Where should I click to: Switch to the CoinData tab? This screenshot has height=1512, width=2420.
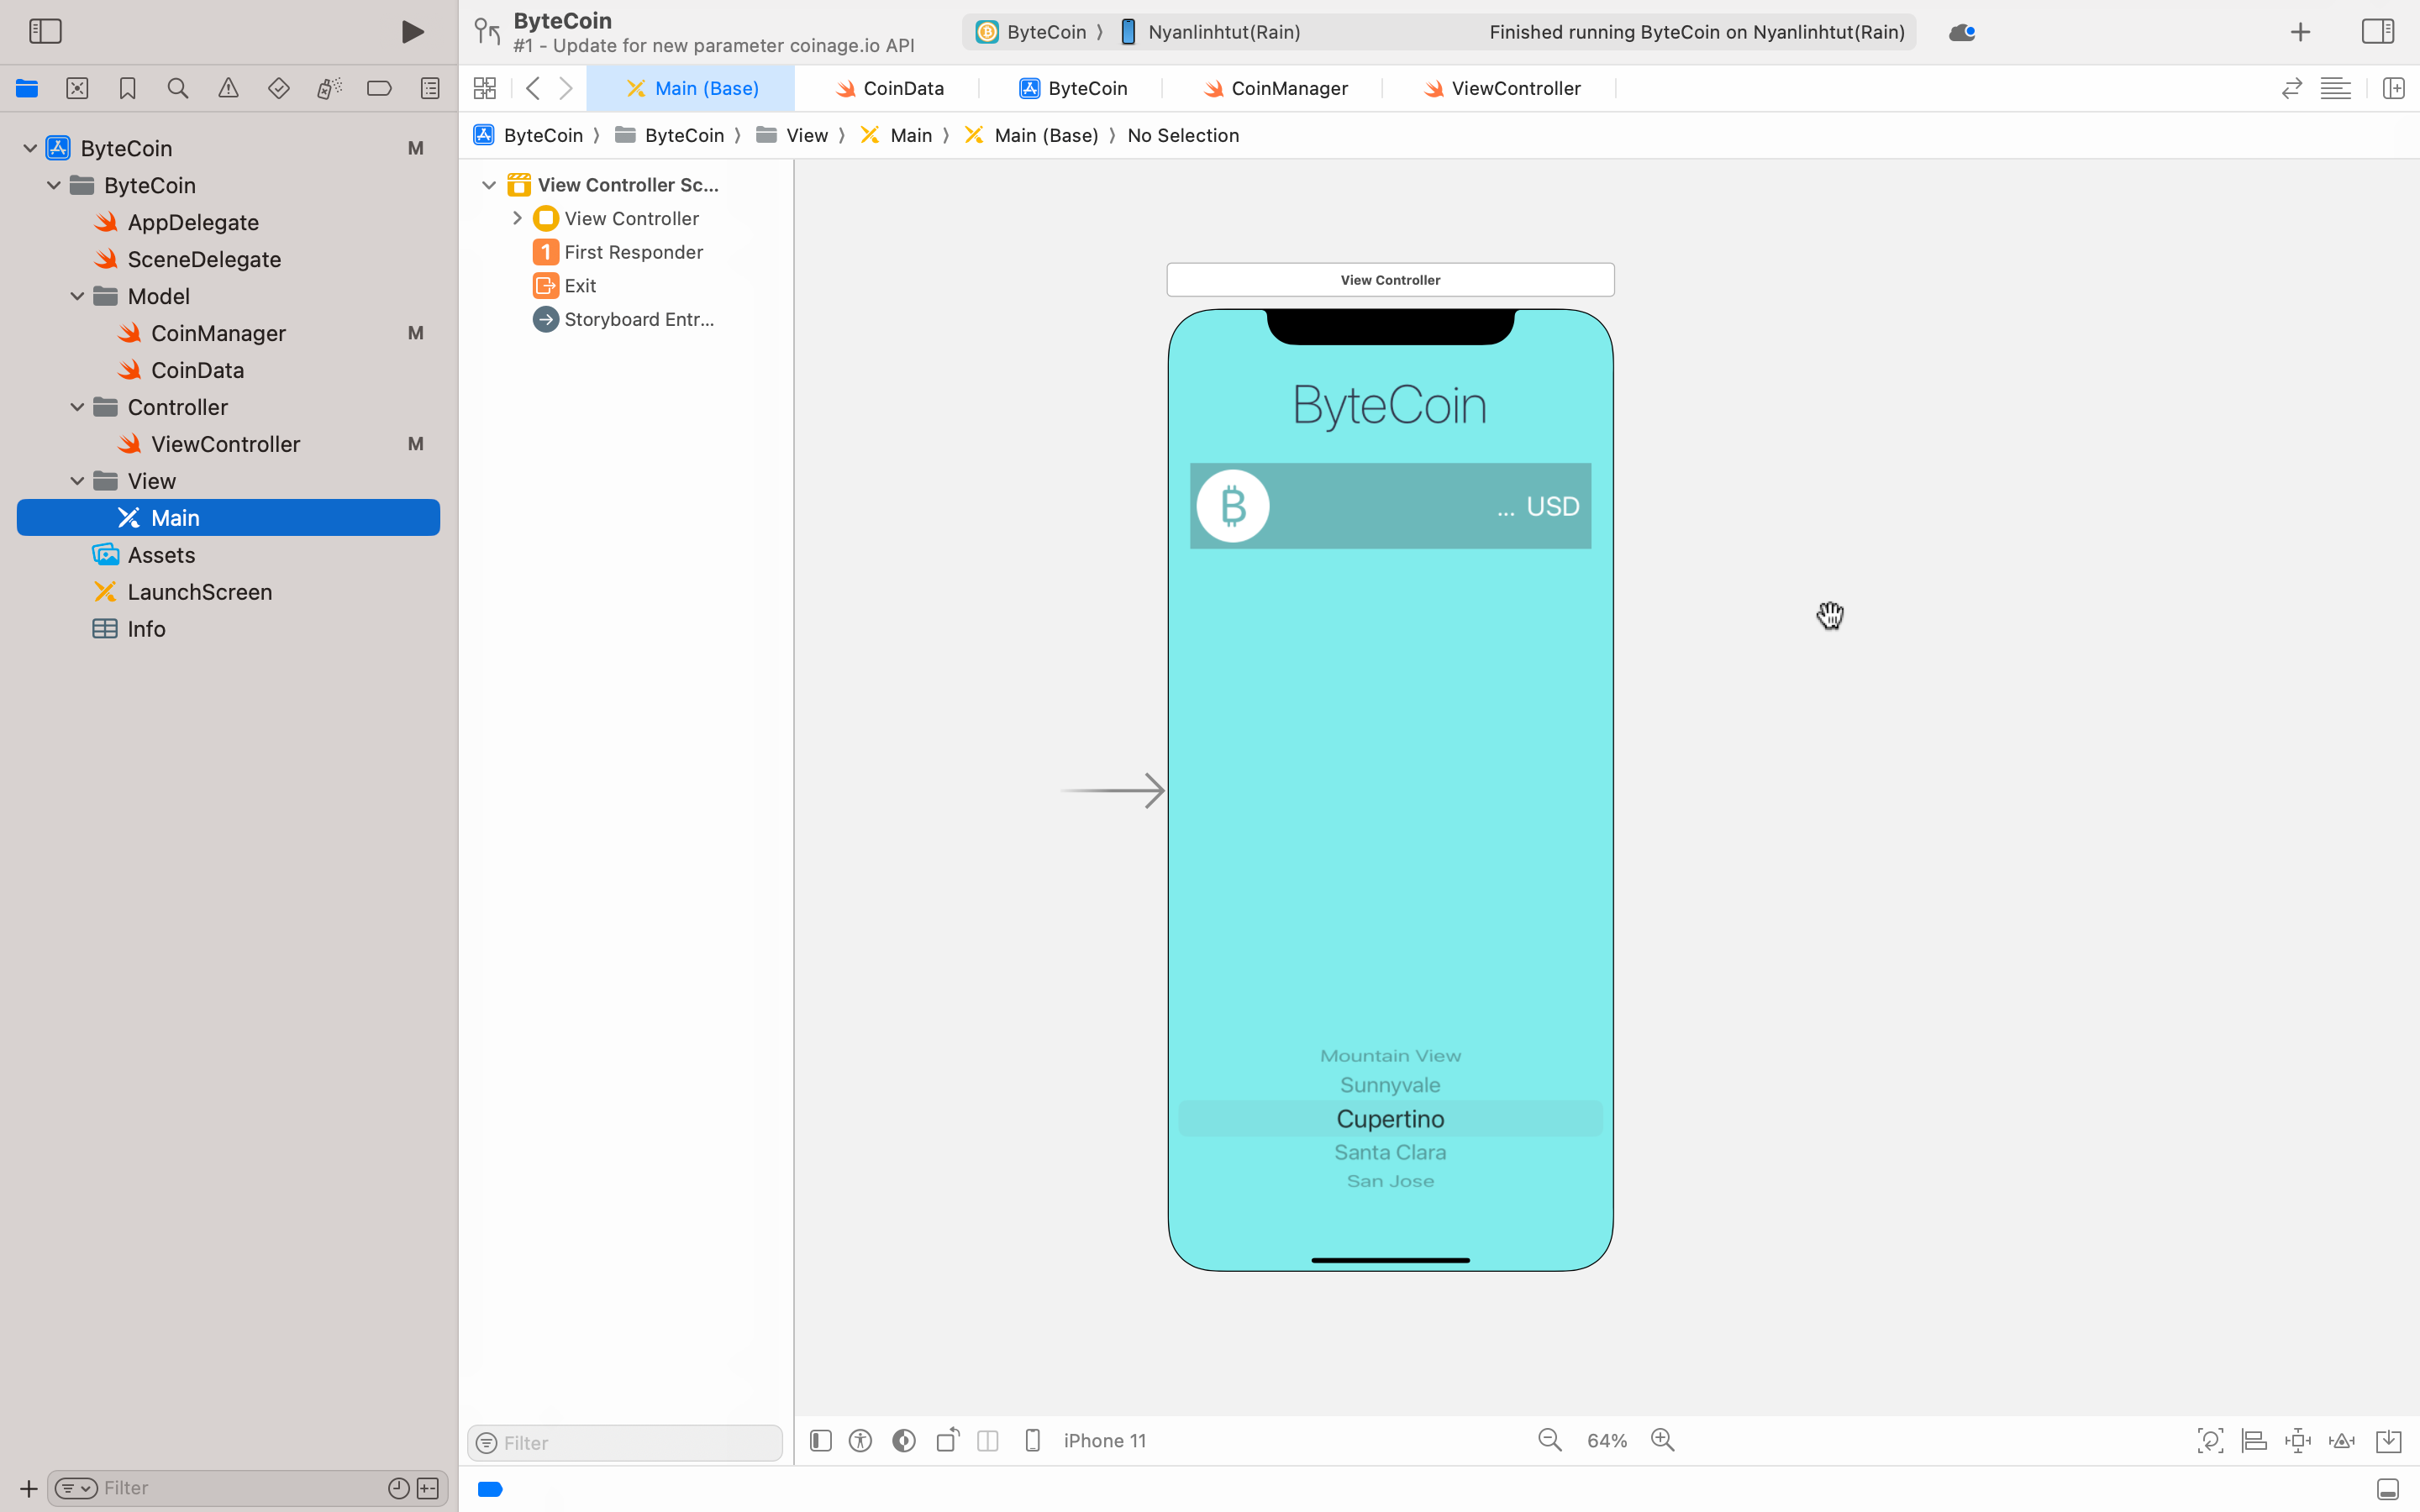(888, 88)
